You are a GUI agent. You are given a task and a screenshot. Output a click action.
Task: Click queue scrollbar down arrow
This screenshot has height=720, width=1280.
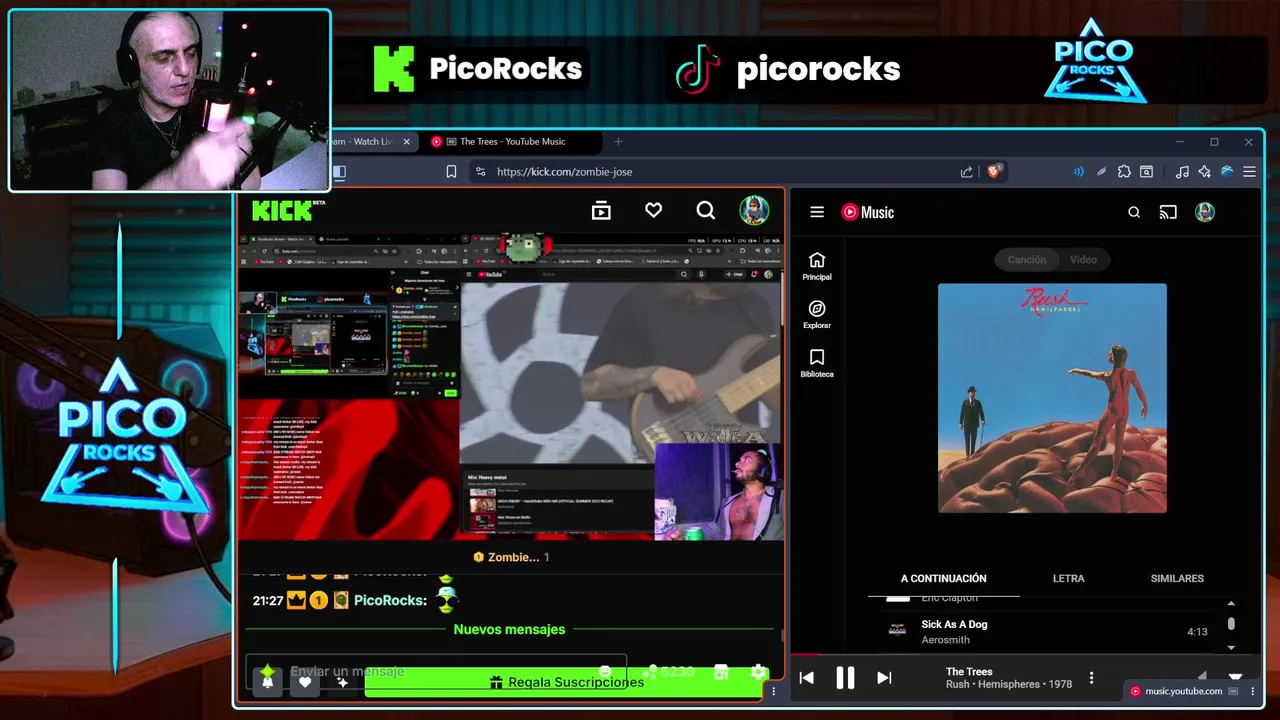[1231, 647]
